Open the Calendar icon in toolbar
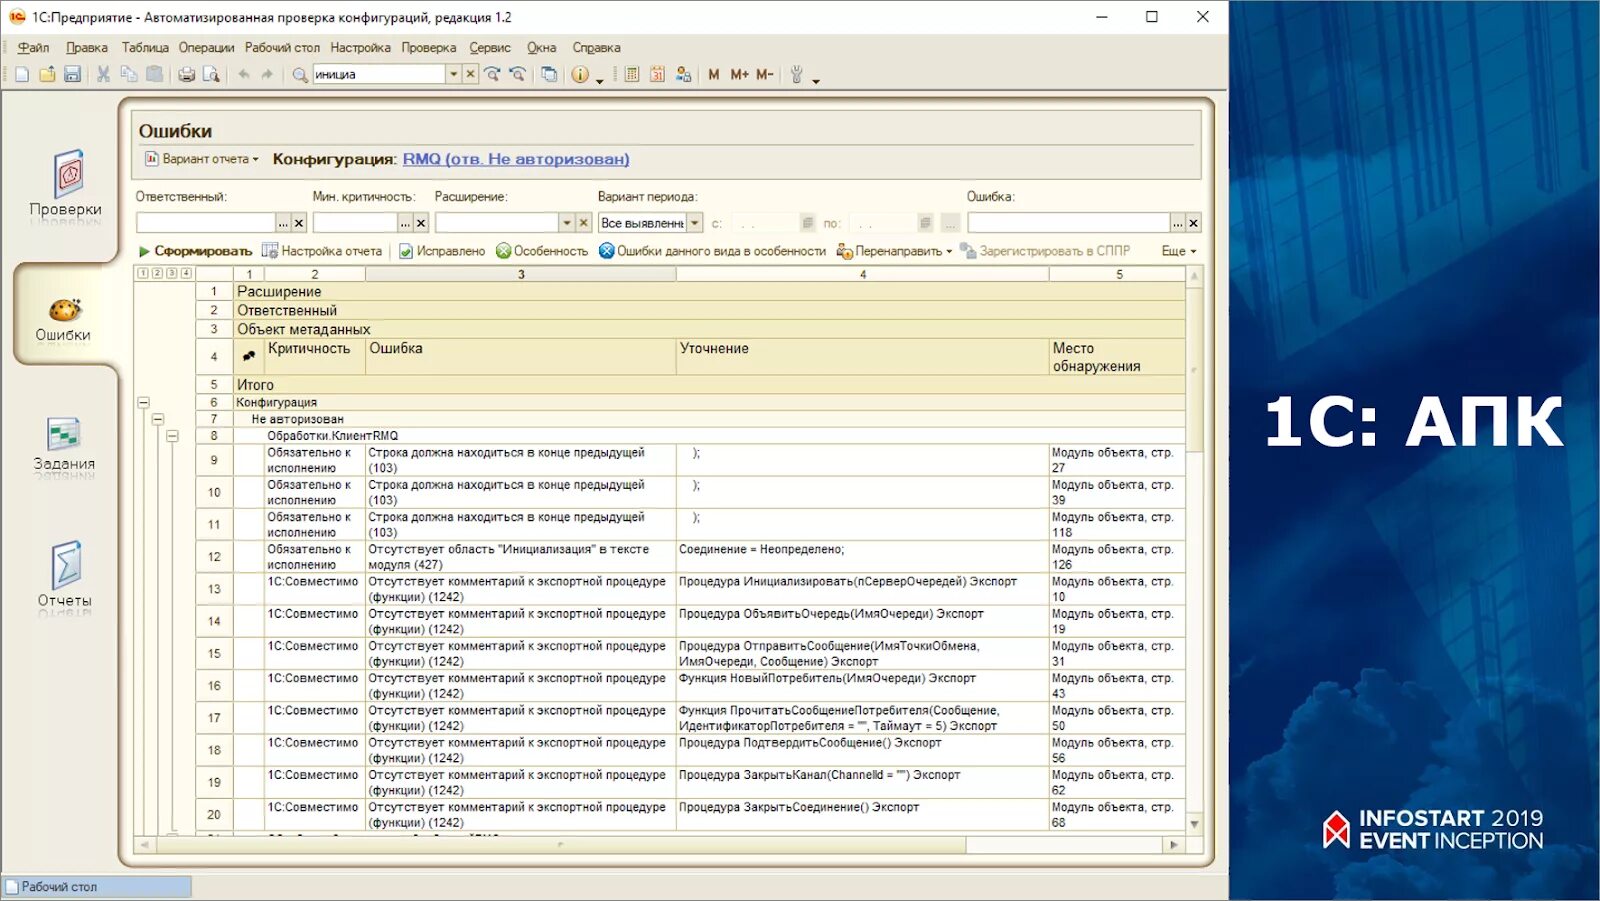1600x901 pixels. 657,74
